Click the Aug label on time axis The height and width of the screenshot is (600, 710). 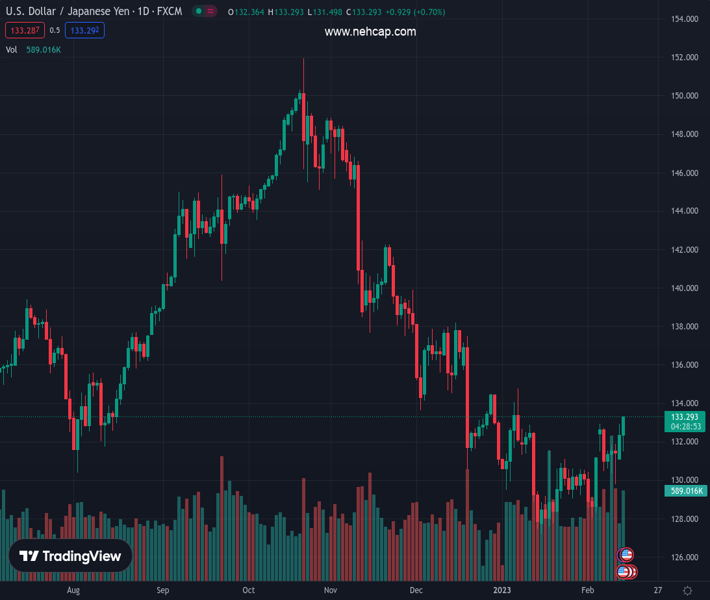tap(73, 590)
